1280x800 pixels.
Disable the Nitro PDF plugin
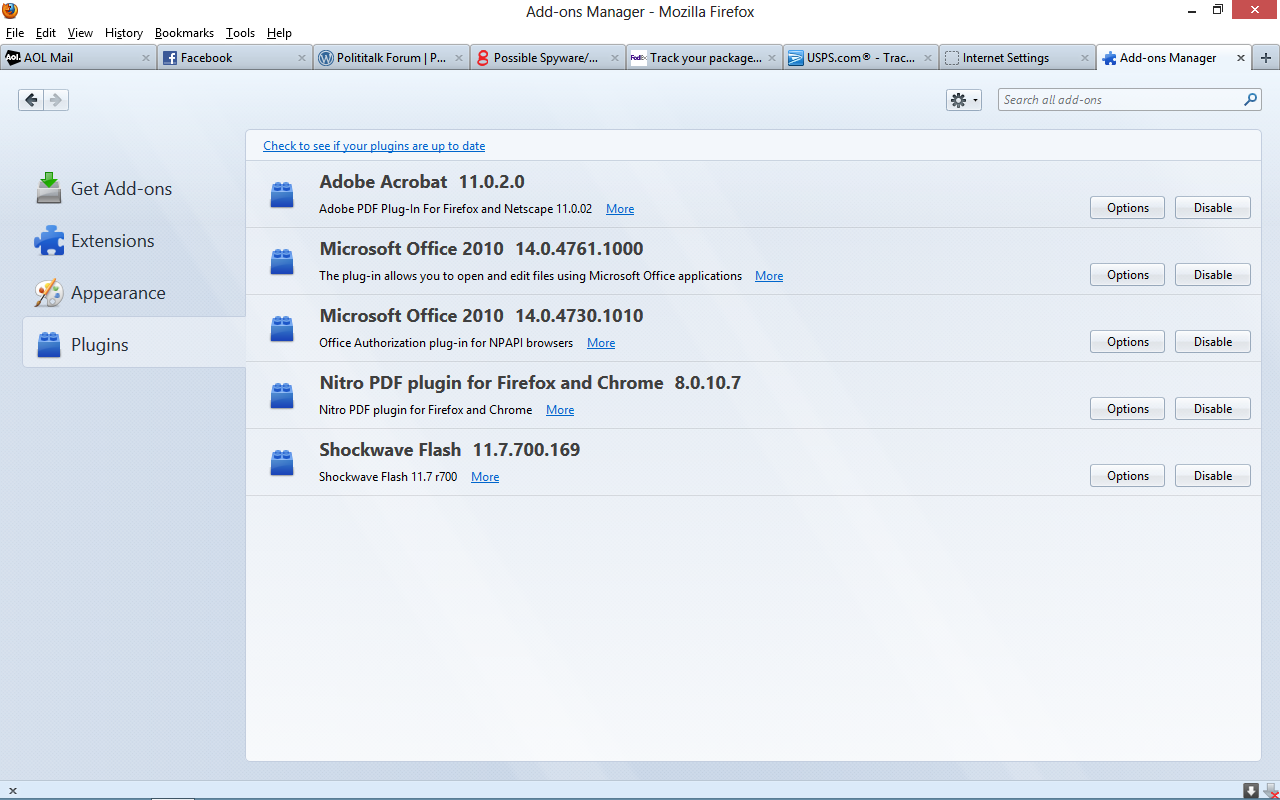(x=1213, y=409)
